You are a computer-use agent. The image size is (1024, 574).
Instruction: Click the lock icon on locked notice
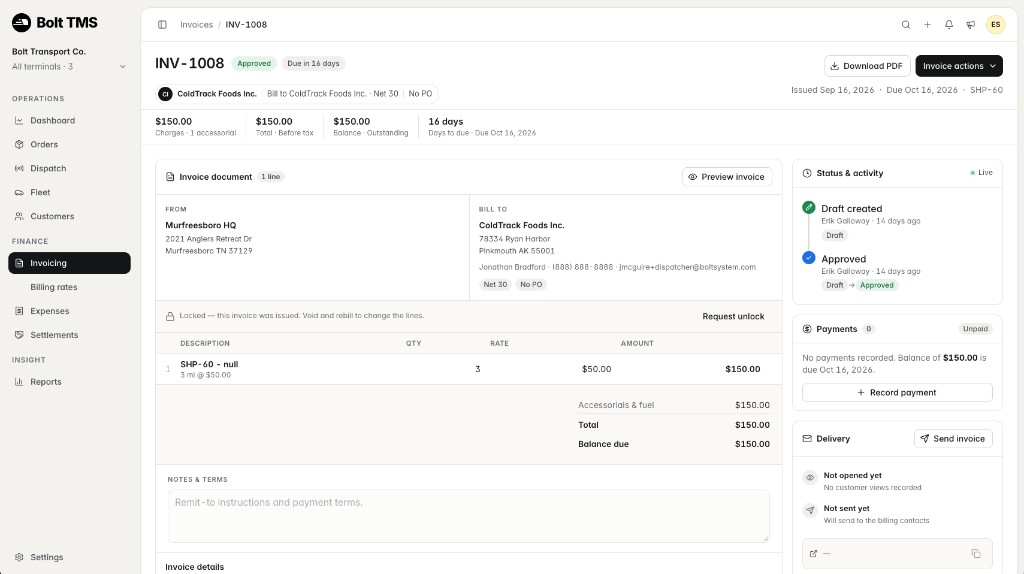tap(170, 316)
